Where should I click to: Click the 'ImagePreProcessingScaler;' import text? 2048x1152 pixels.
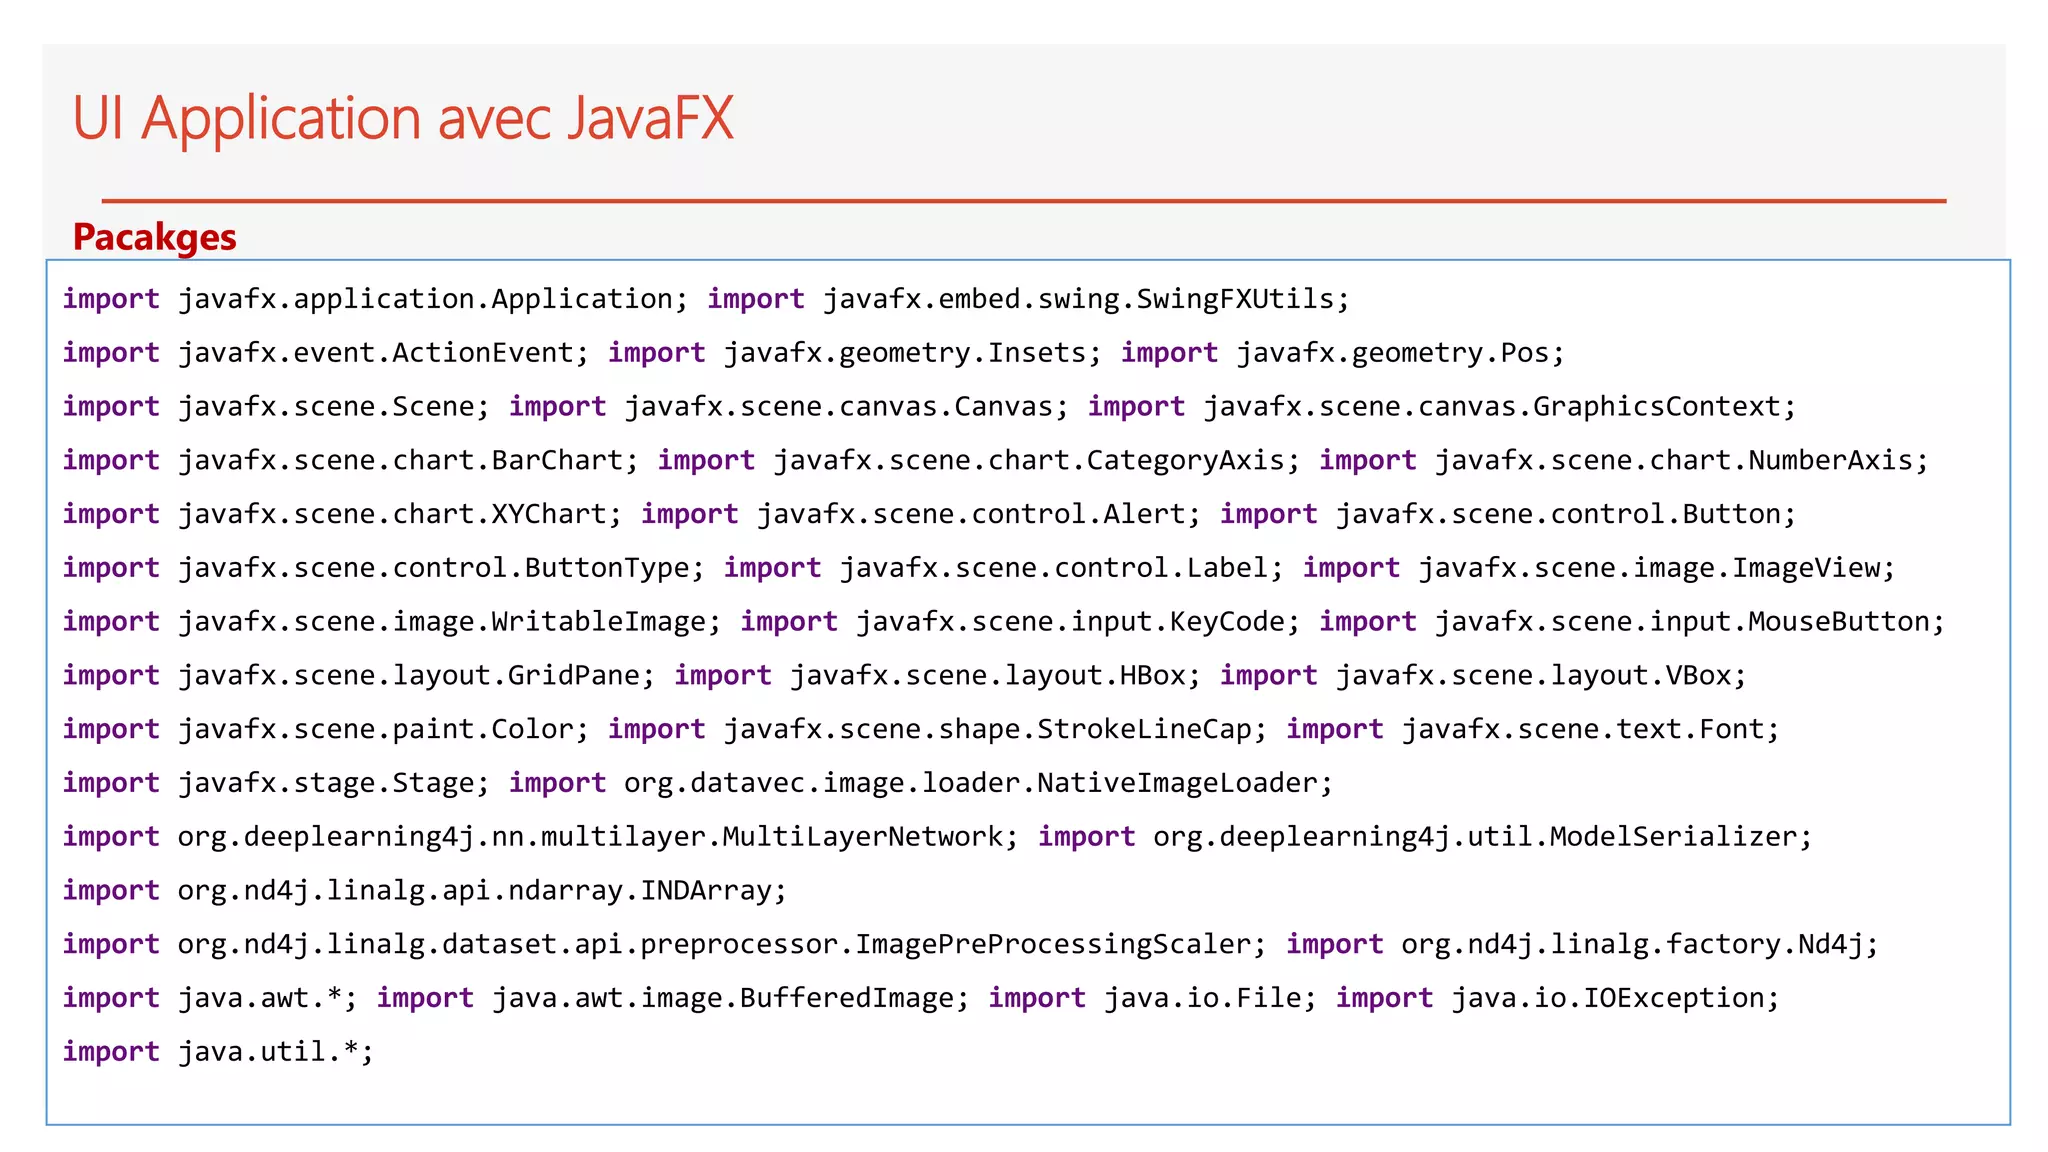[x=1062, y=947]
